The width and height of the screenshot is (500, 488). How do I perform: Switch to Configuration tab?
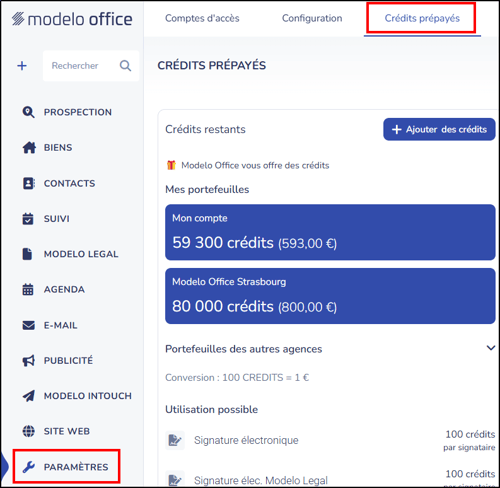click(312, 18)
